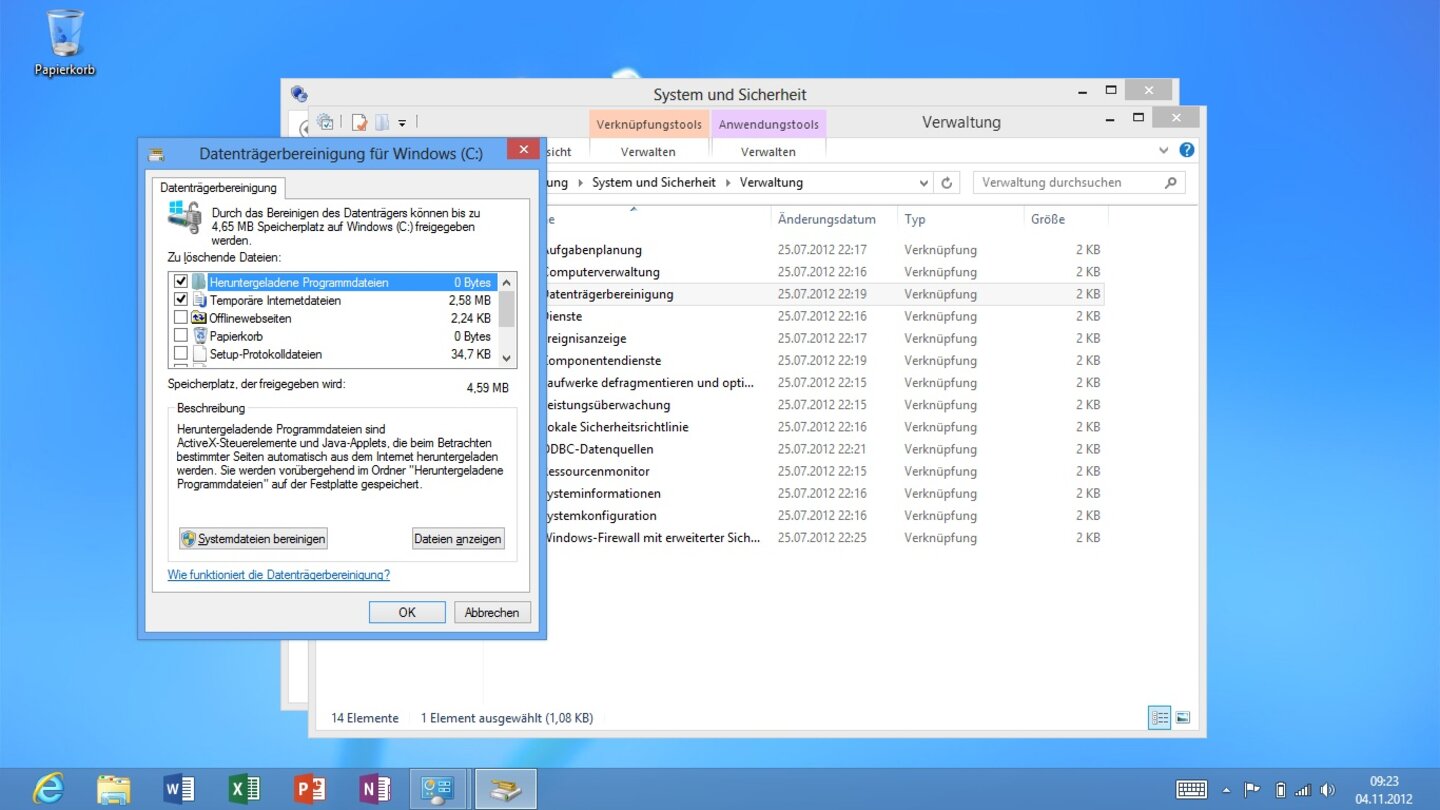
Task: Switch to the Disk Cleanup taskbar button
Action: [505, 789]
